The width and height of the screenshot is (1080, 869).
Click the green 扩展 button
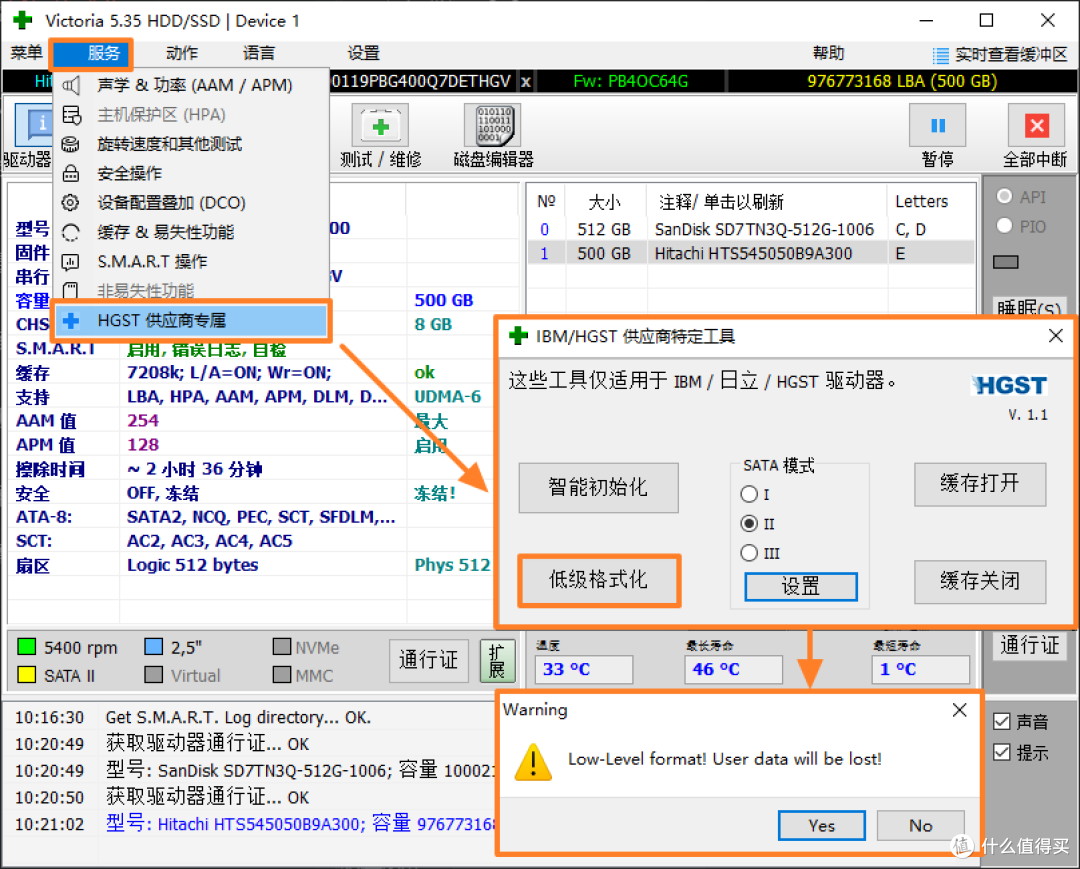point(497,661)
